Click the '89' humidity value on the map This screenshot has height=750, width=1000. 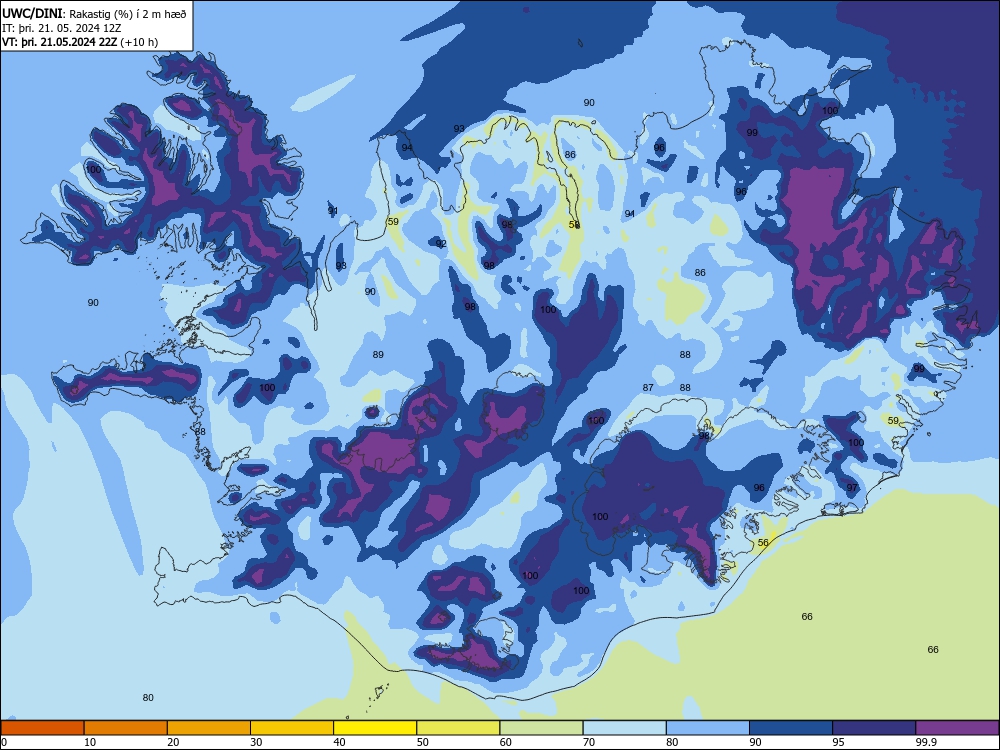click(x=378, y=355)
